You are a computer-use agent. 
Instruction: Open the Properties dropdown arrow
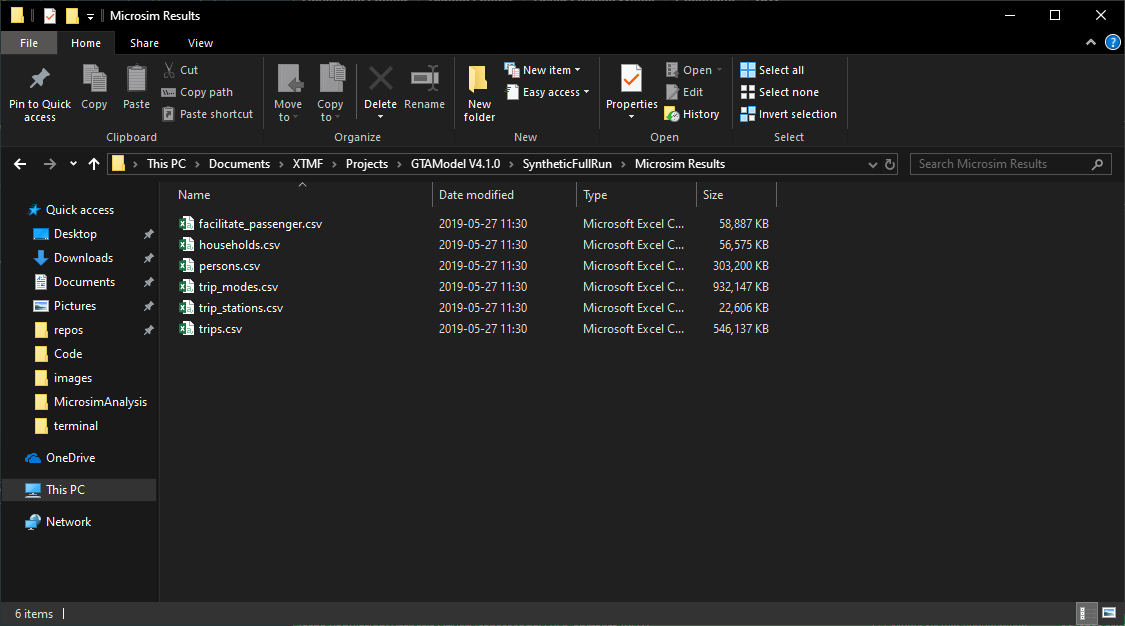coord(631,117)
